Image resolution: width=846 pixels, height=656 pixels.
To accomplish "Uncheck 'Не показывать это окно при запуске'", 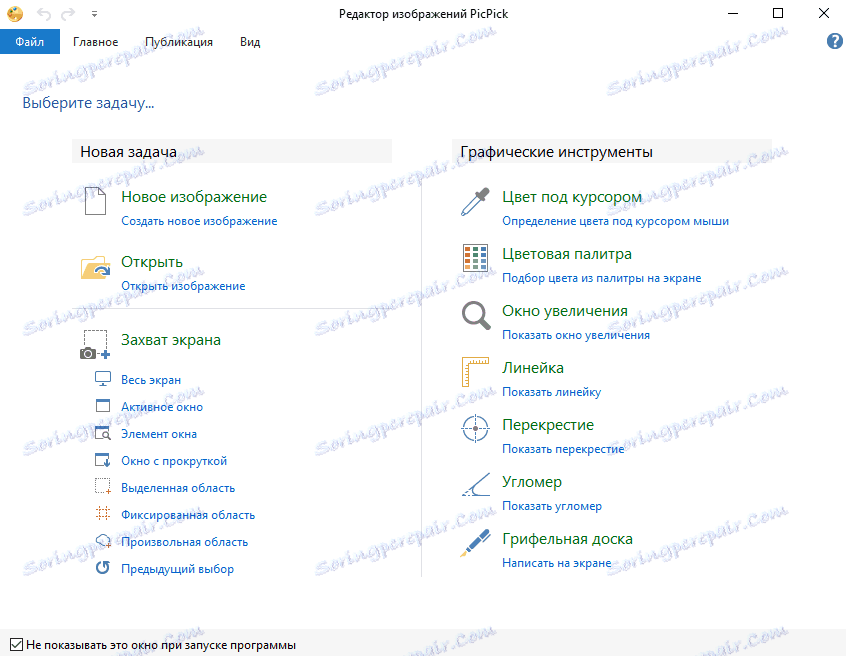I will (x=16, y=644).
